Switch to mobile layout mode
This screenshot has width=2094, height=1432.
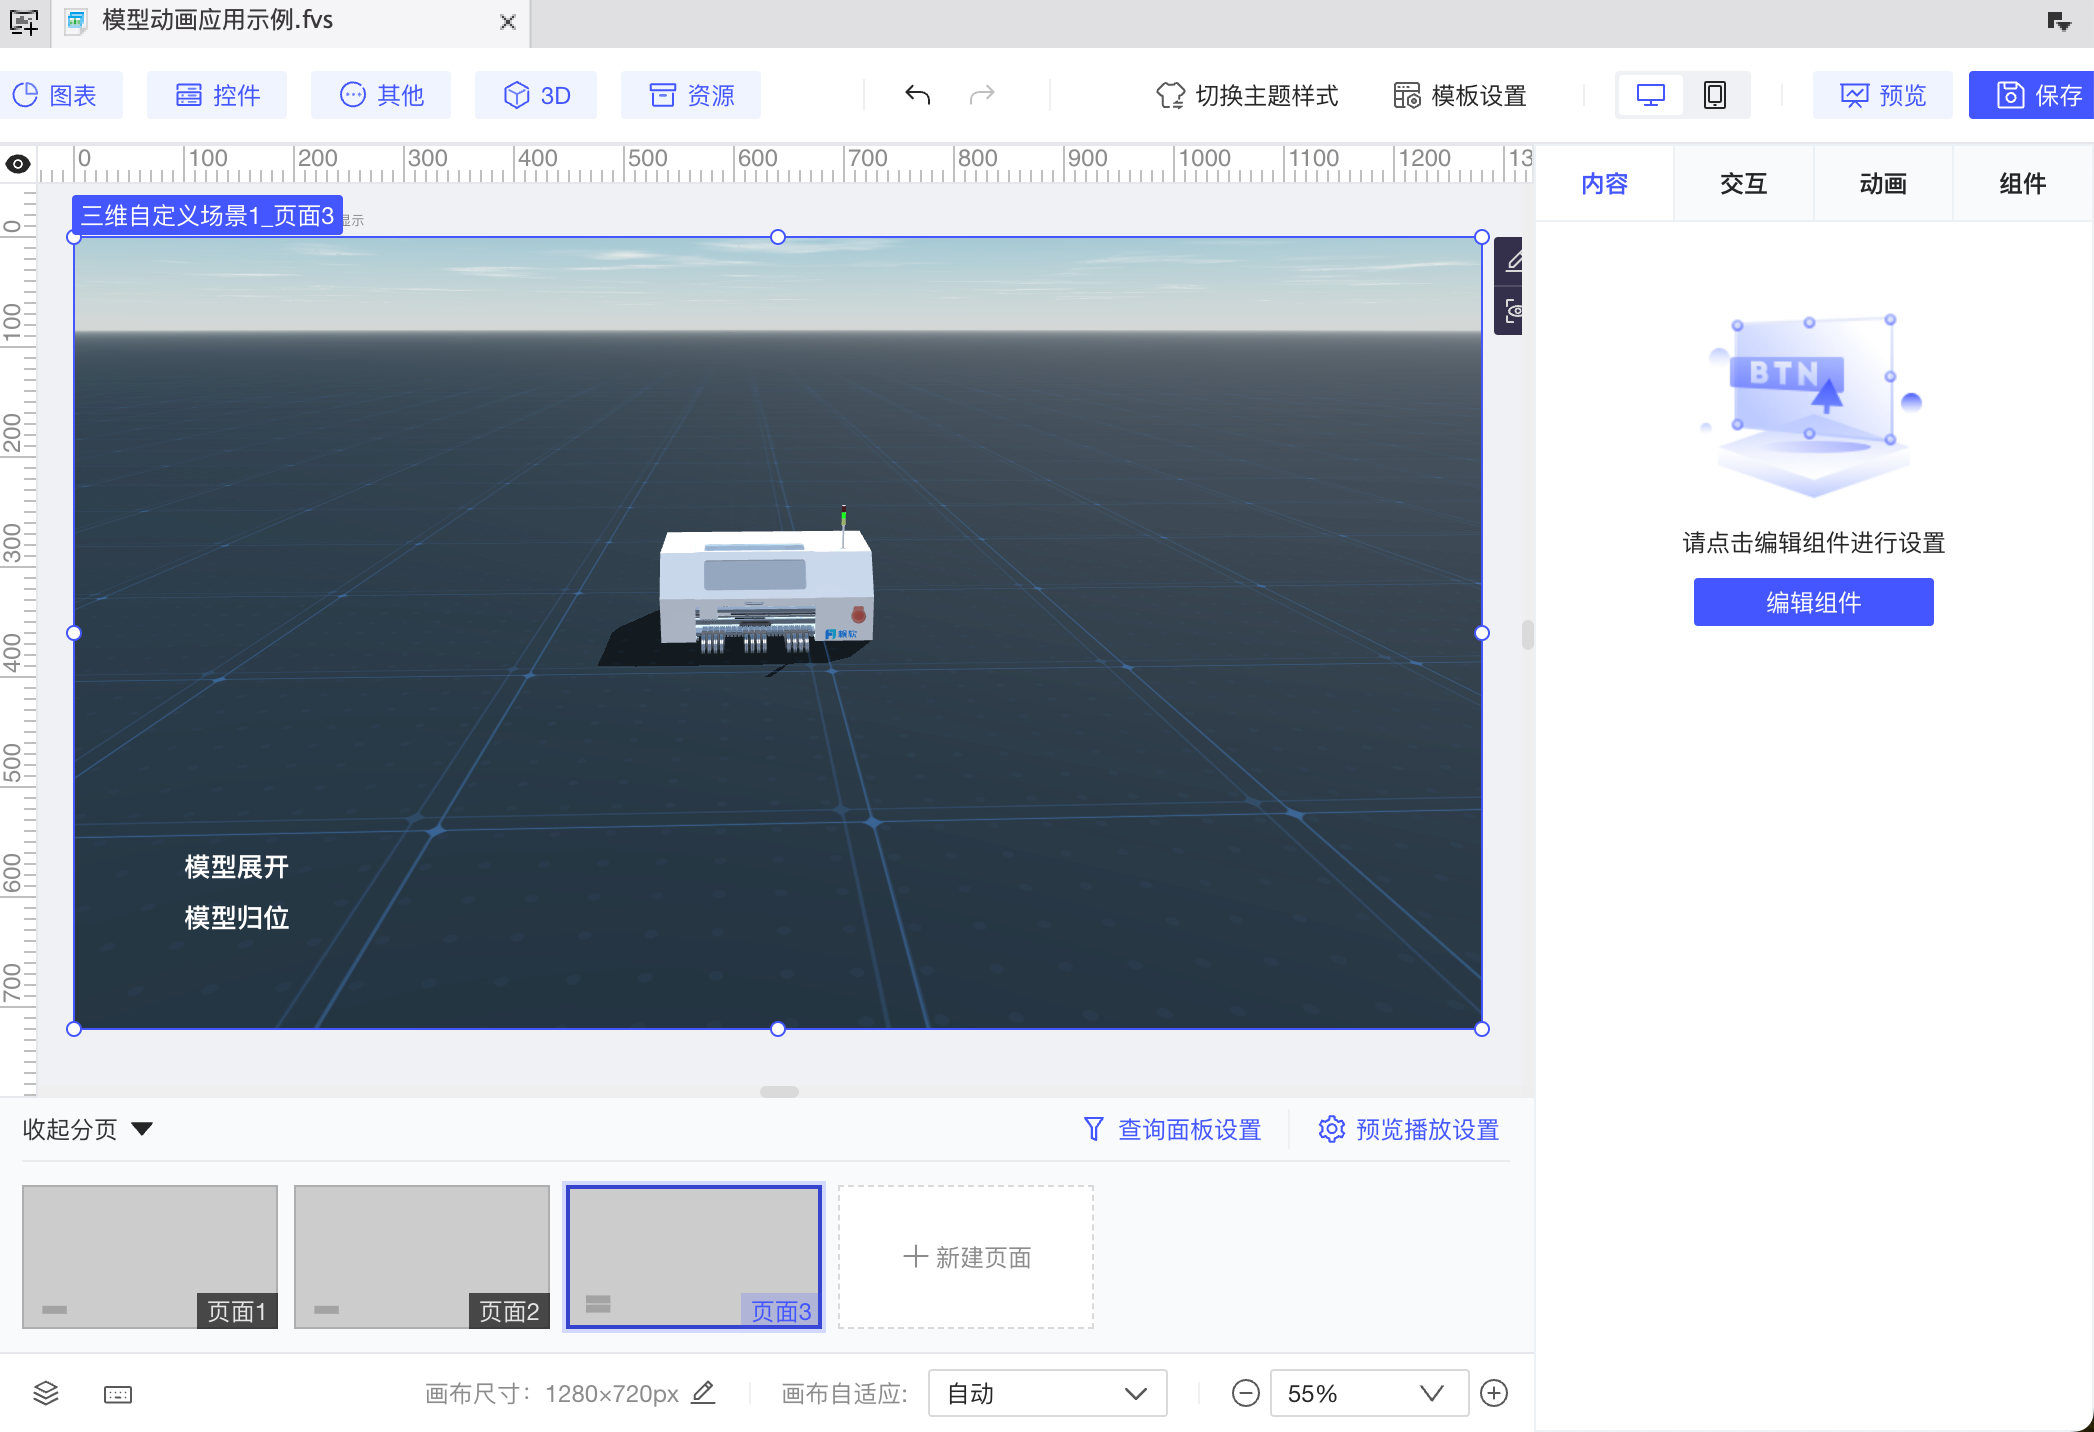pos(1715,95)
